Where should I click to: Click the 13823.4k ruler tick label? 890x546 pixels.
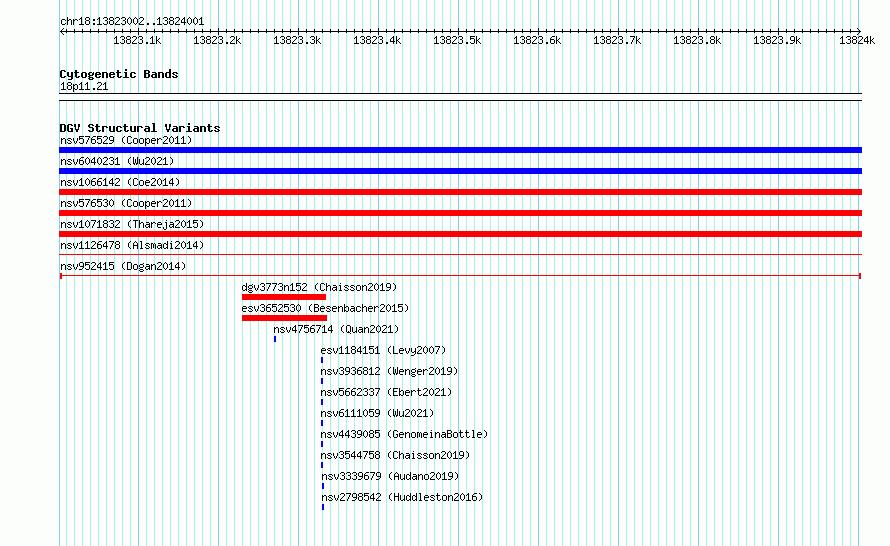click(x=377, y=40)
